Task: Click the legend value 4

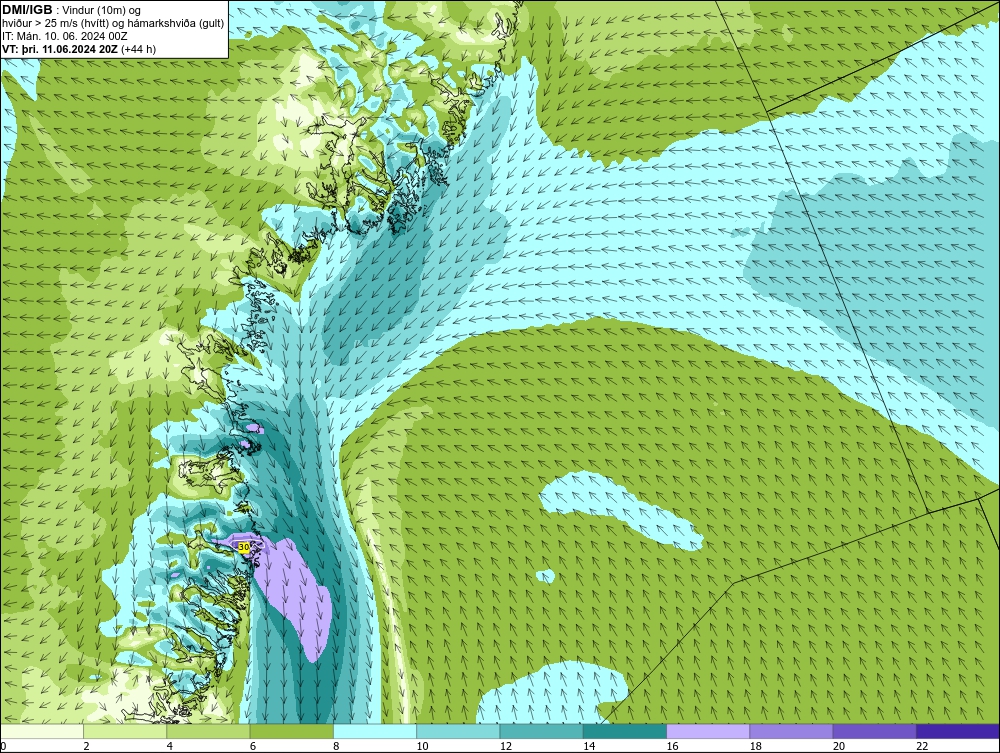Action: point(170,746)
